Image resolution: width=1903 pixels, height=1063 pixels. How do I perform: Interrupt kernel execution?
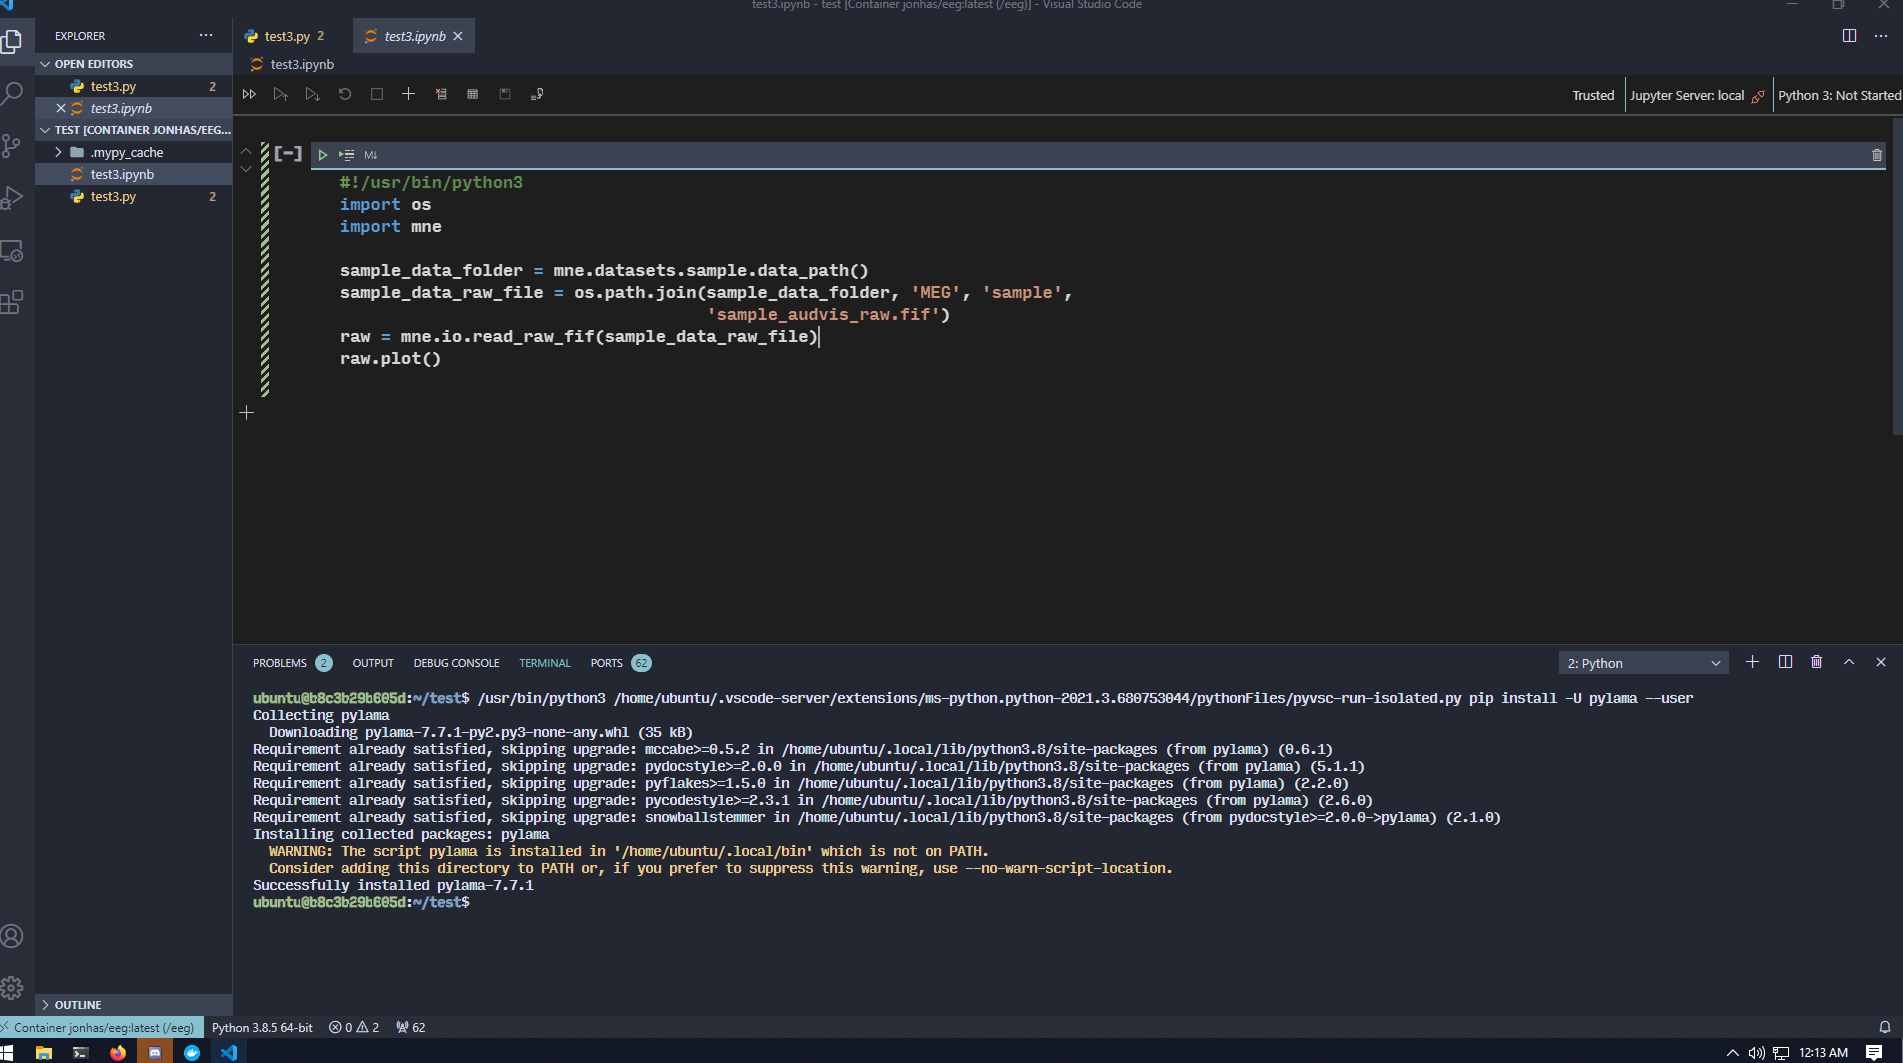point(377,94)
